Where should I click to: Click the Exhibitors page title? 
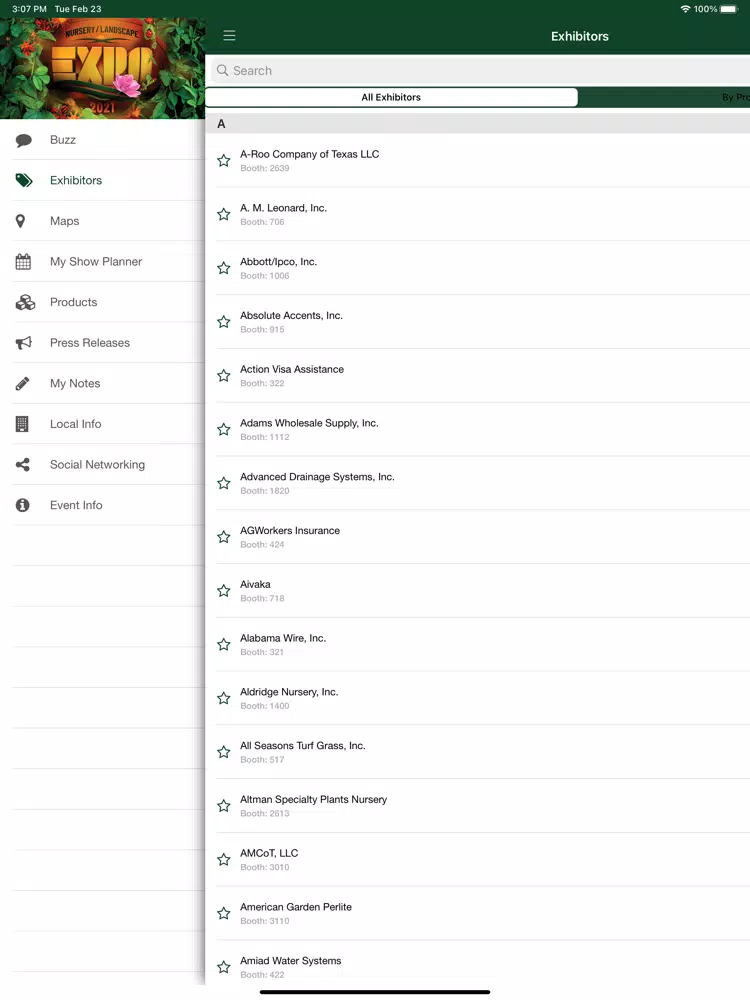(580, 36)
